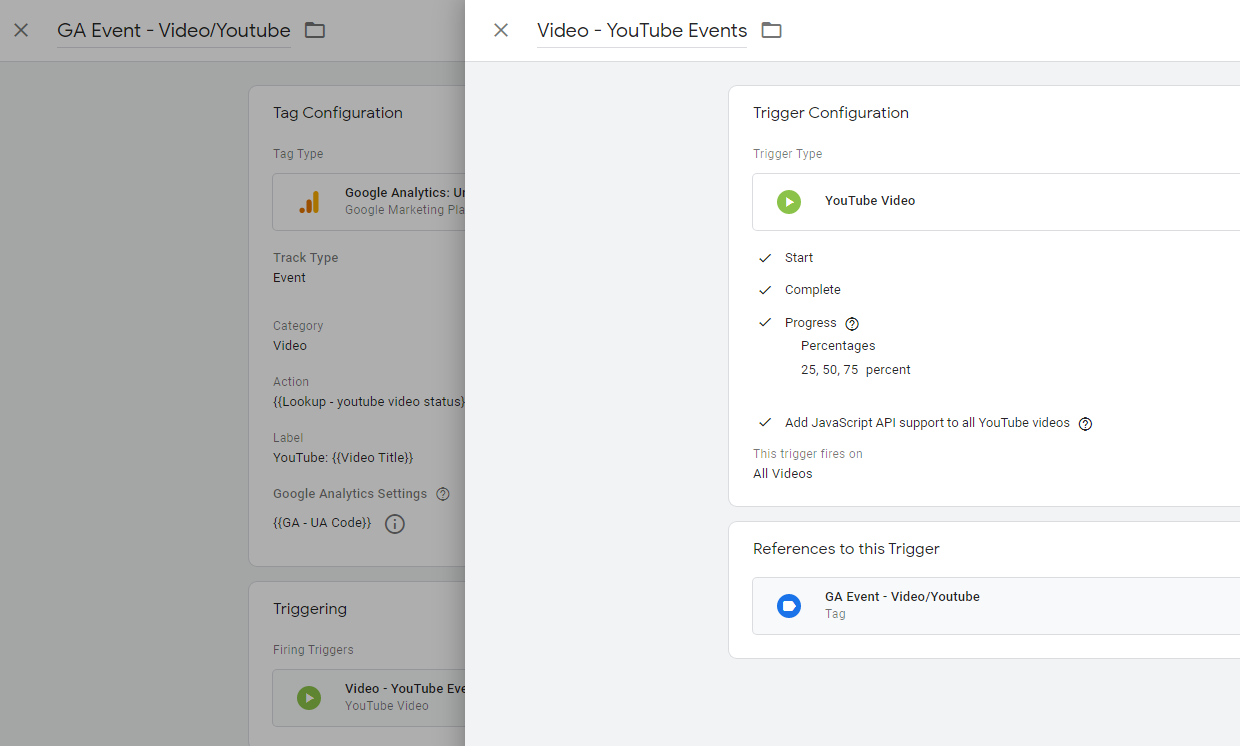The width and height of the screenshot is (1240, 746).
Task: Click the blue tag icon in References
Action: pos(789,606)
